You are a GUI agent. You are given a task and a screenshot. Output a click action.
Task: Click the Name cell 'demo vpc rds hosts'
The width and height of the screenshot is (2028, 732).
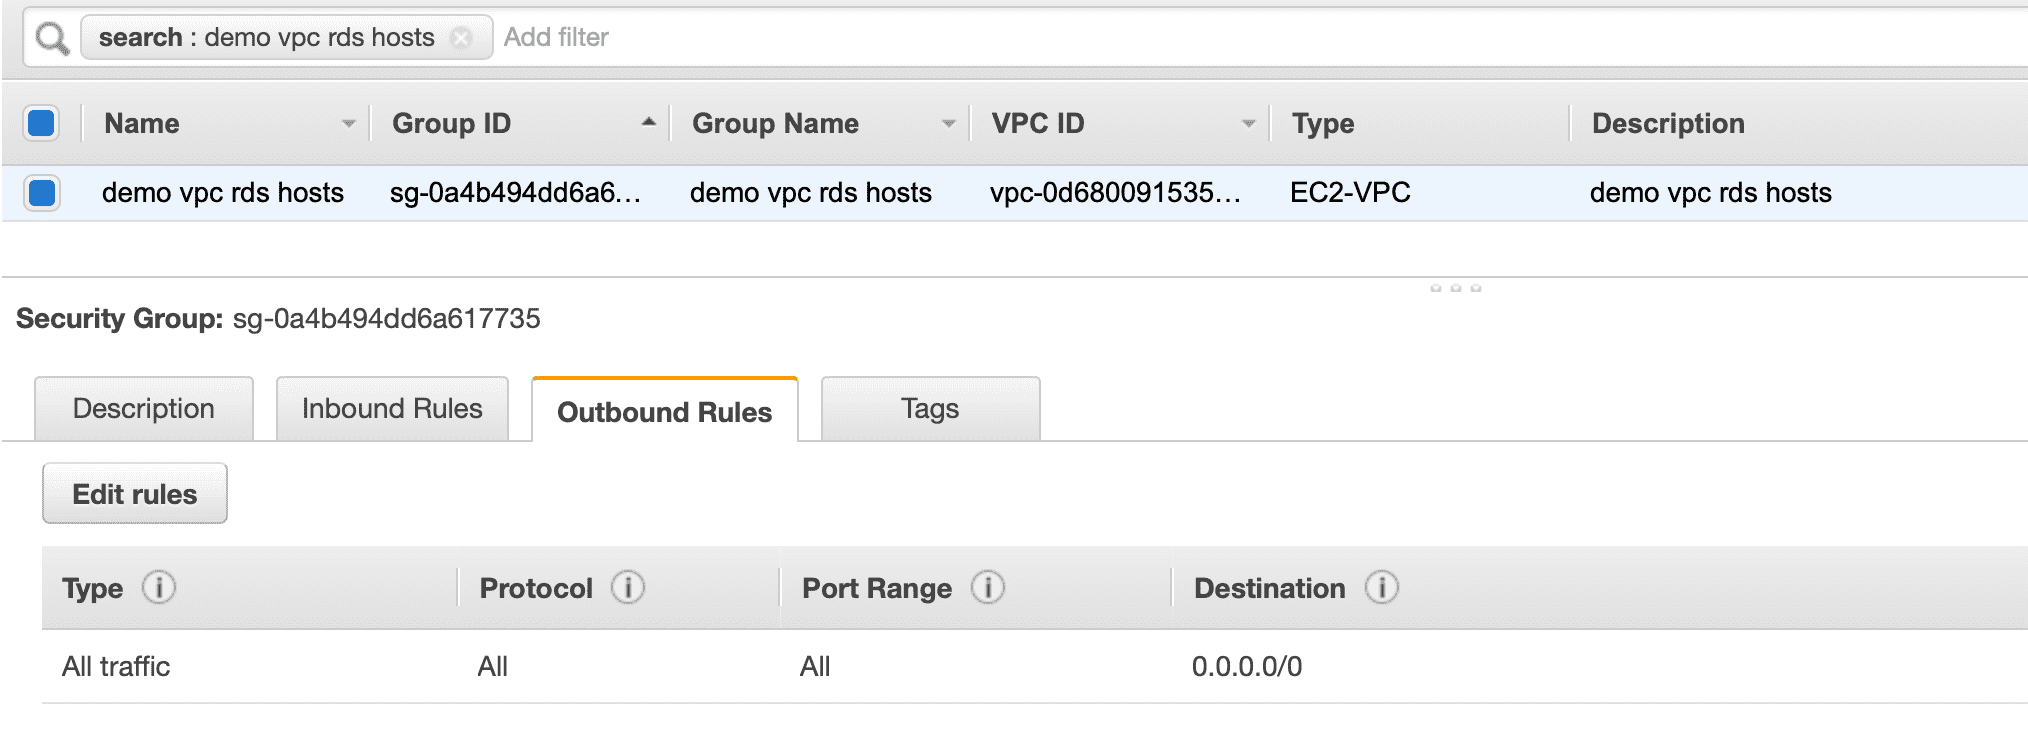point(223,192)
